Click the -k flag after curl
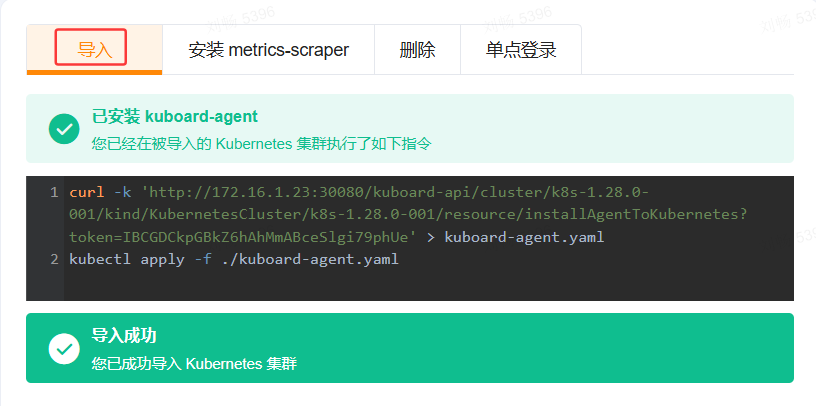Viewport: 816px width, 406px height. [121, 192]
